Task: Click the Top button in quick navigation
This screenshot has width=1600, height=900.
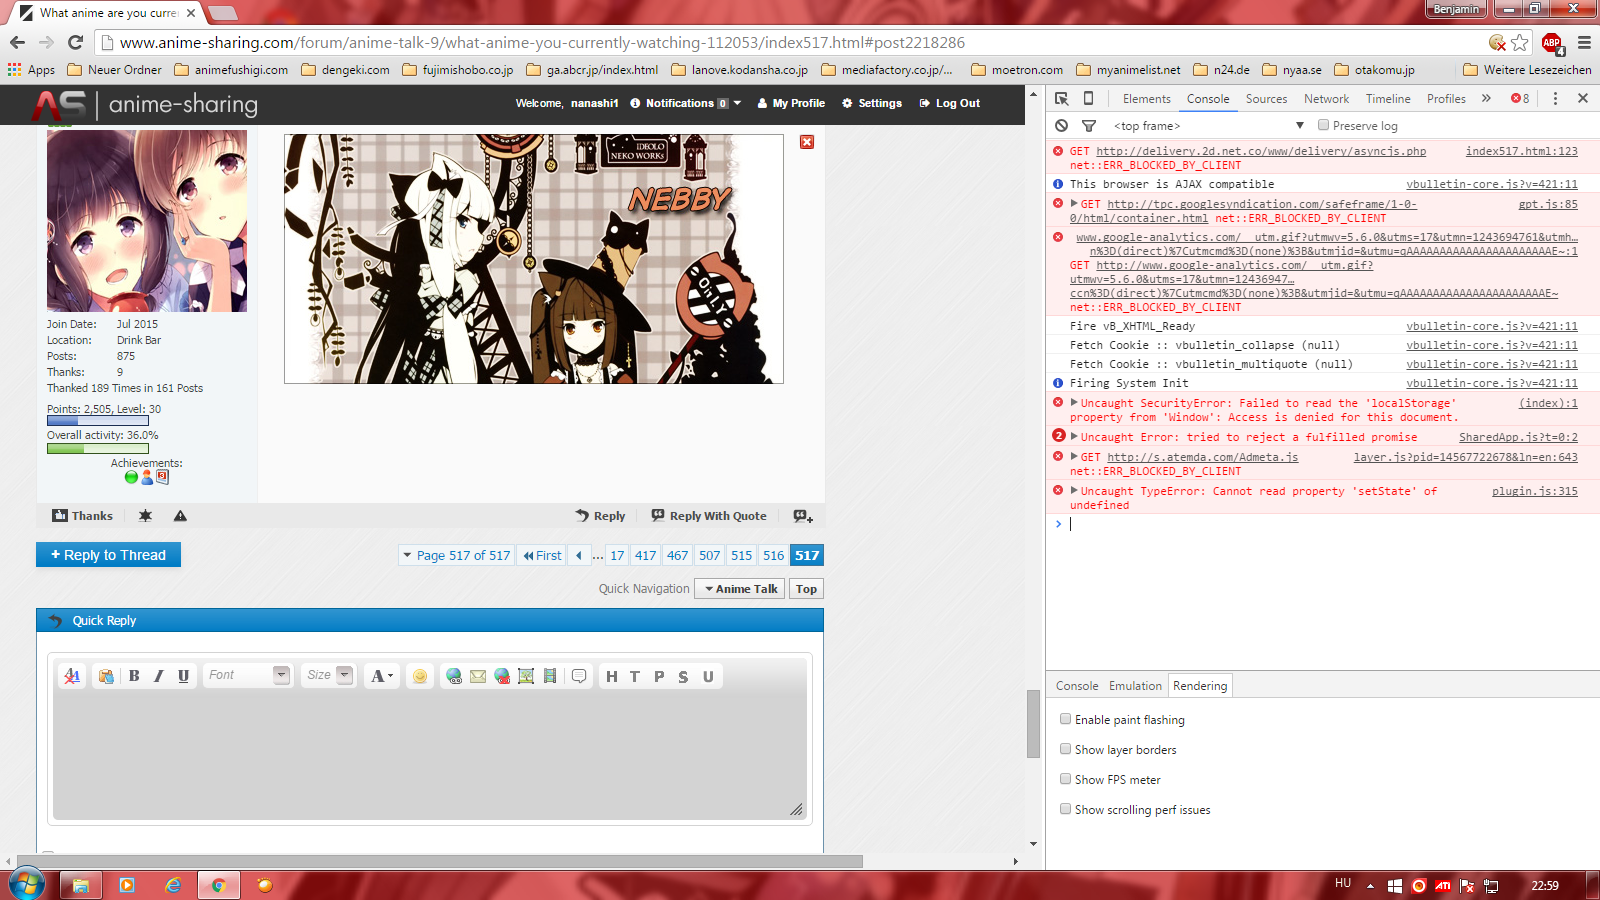Action: (x=806, y=589)
